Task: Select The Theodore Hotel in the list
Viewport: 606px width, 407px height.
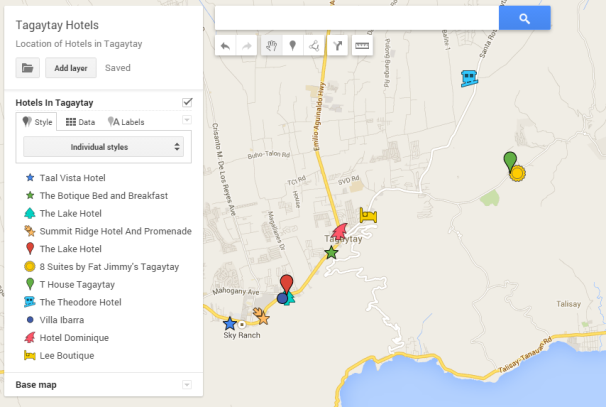Action: (x=80, y=302)
